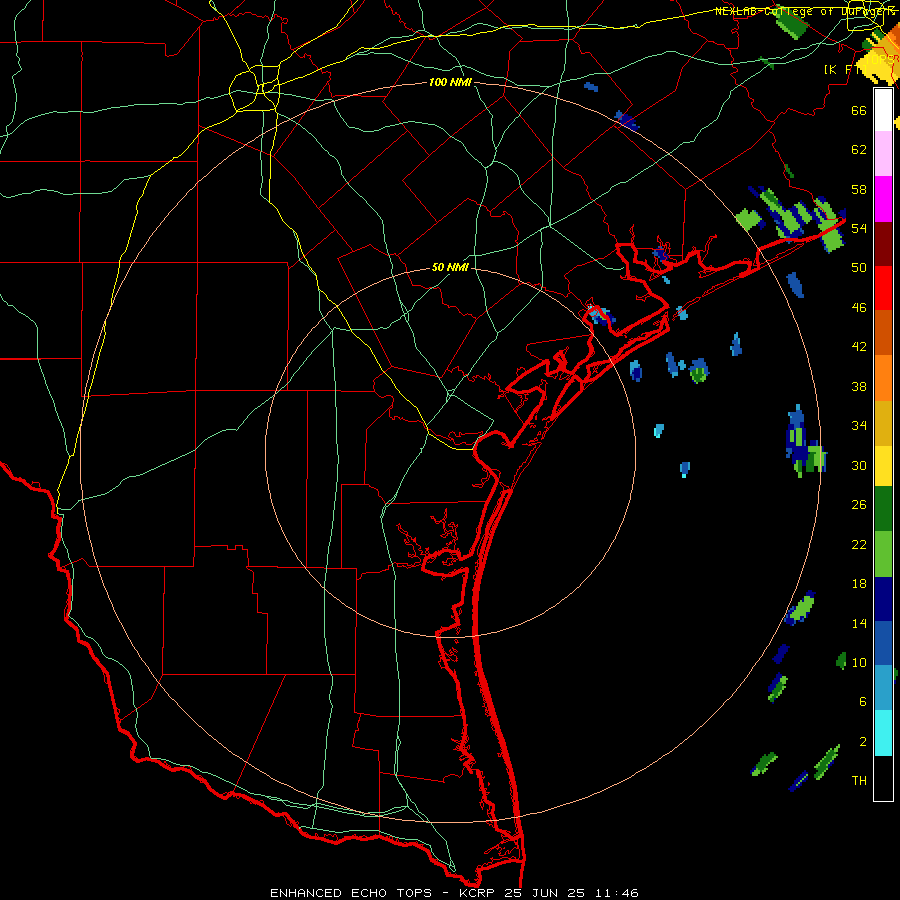Viewport: 900px width, 900px height.
Task: Click the legend value "30"
Action: (x=859, y=465)
